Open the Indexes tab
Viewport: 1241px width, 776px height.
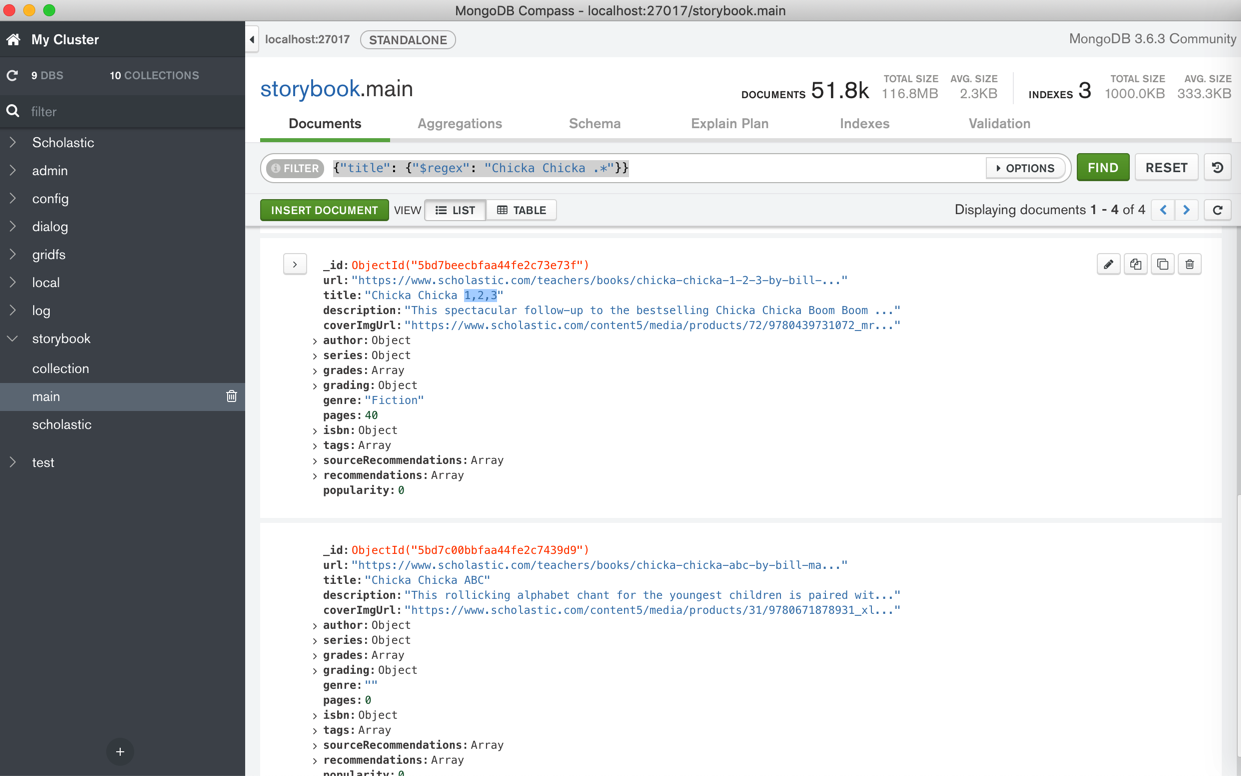(x=865, y=124)
